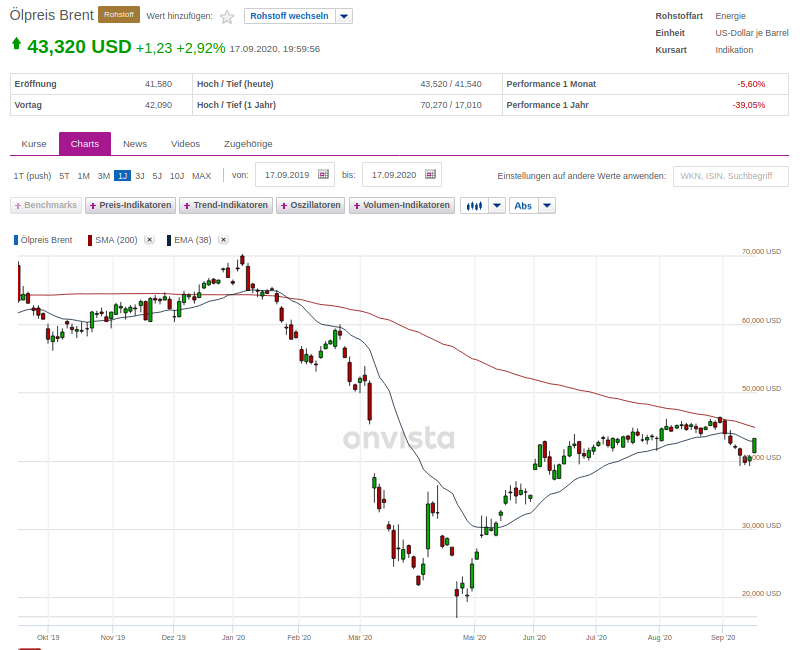Viewport: 806px width, 650px height.
Task: Click the Abs scale button
Action: tap(523, 206)
